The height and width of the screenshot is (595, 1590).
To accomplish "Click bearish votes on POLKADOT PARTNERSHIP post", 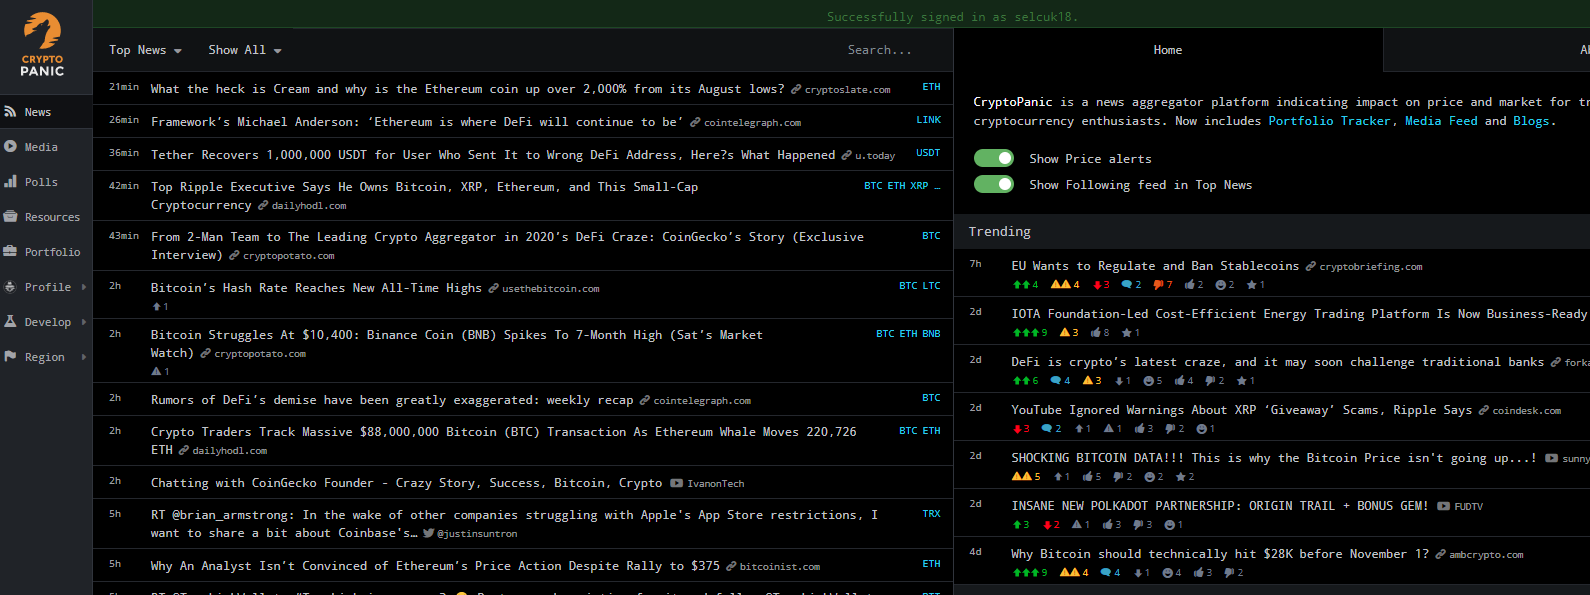I will 1051,525.
